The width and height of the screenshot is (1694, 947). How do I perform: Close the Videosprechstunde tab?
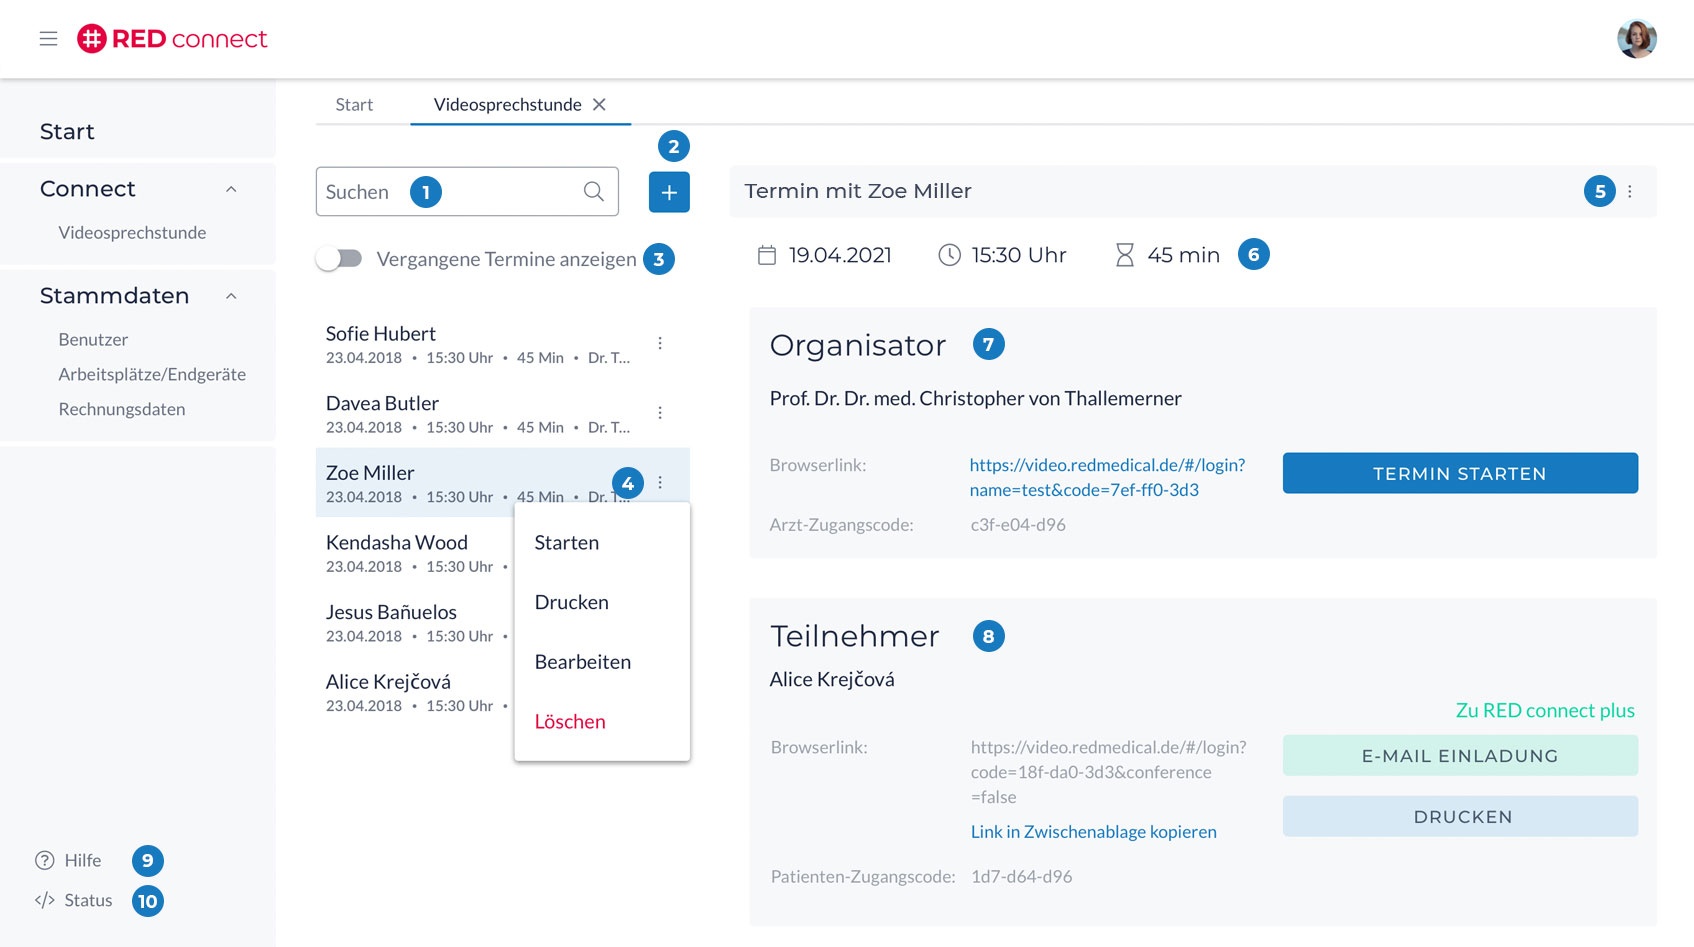pos(599,105)
